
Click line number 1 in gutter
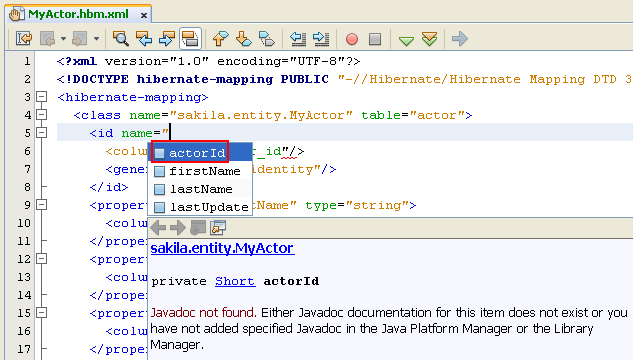point(27,61)
